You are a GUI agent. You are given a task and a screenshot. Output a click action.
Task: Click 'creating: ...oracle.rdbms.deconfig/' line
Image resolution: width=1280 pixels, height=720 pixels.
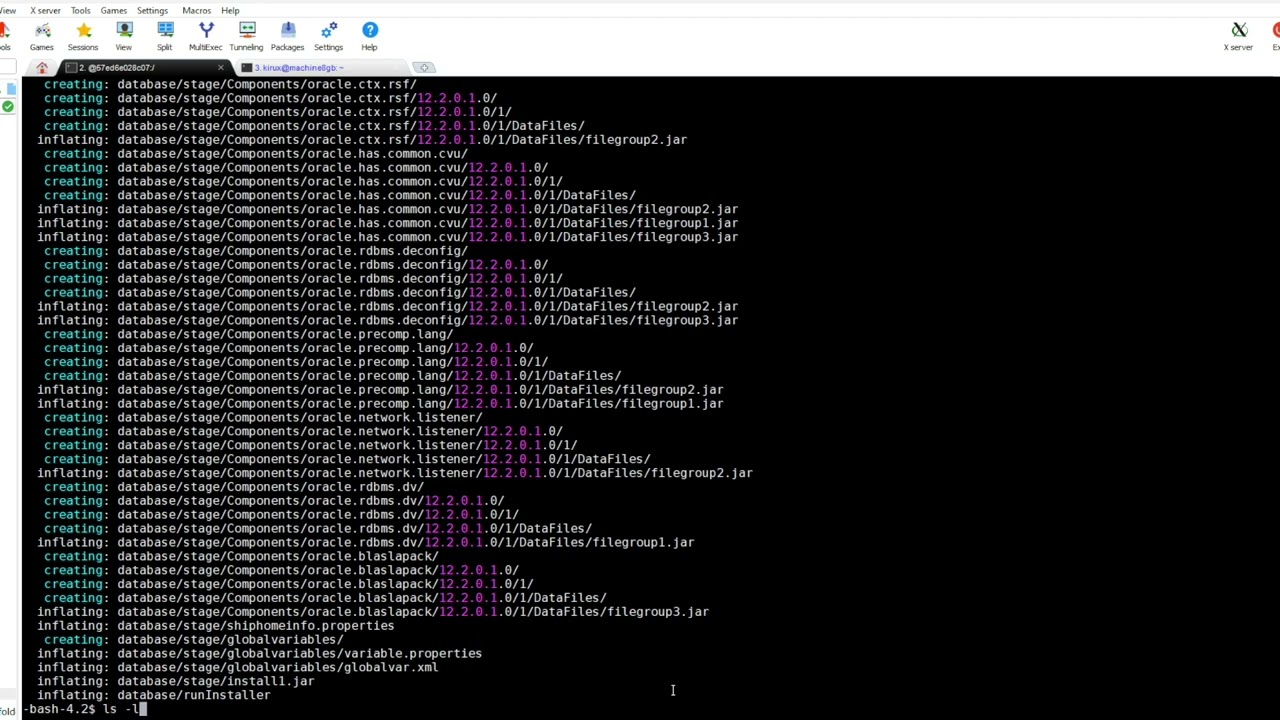coord(256,251)
